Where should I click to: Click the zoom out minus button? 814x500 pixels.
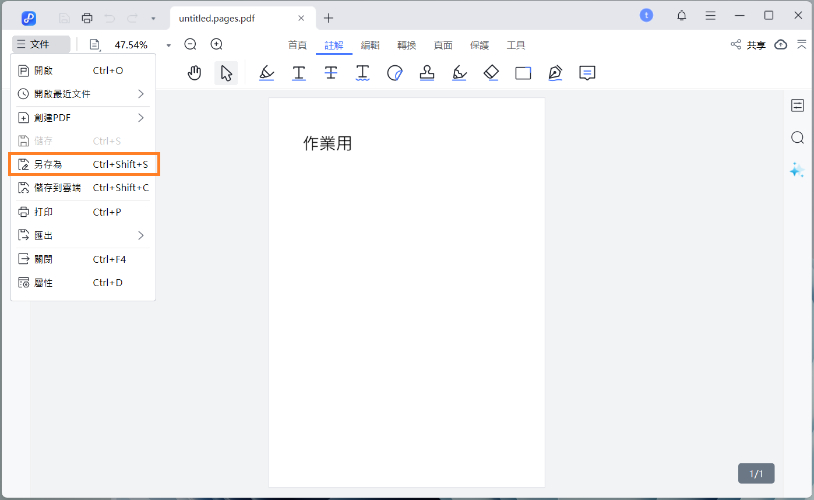point(191,45)
